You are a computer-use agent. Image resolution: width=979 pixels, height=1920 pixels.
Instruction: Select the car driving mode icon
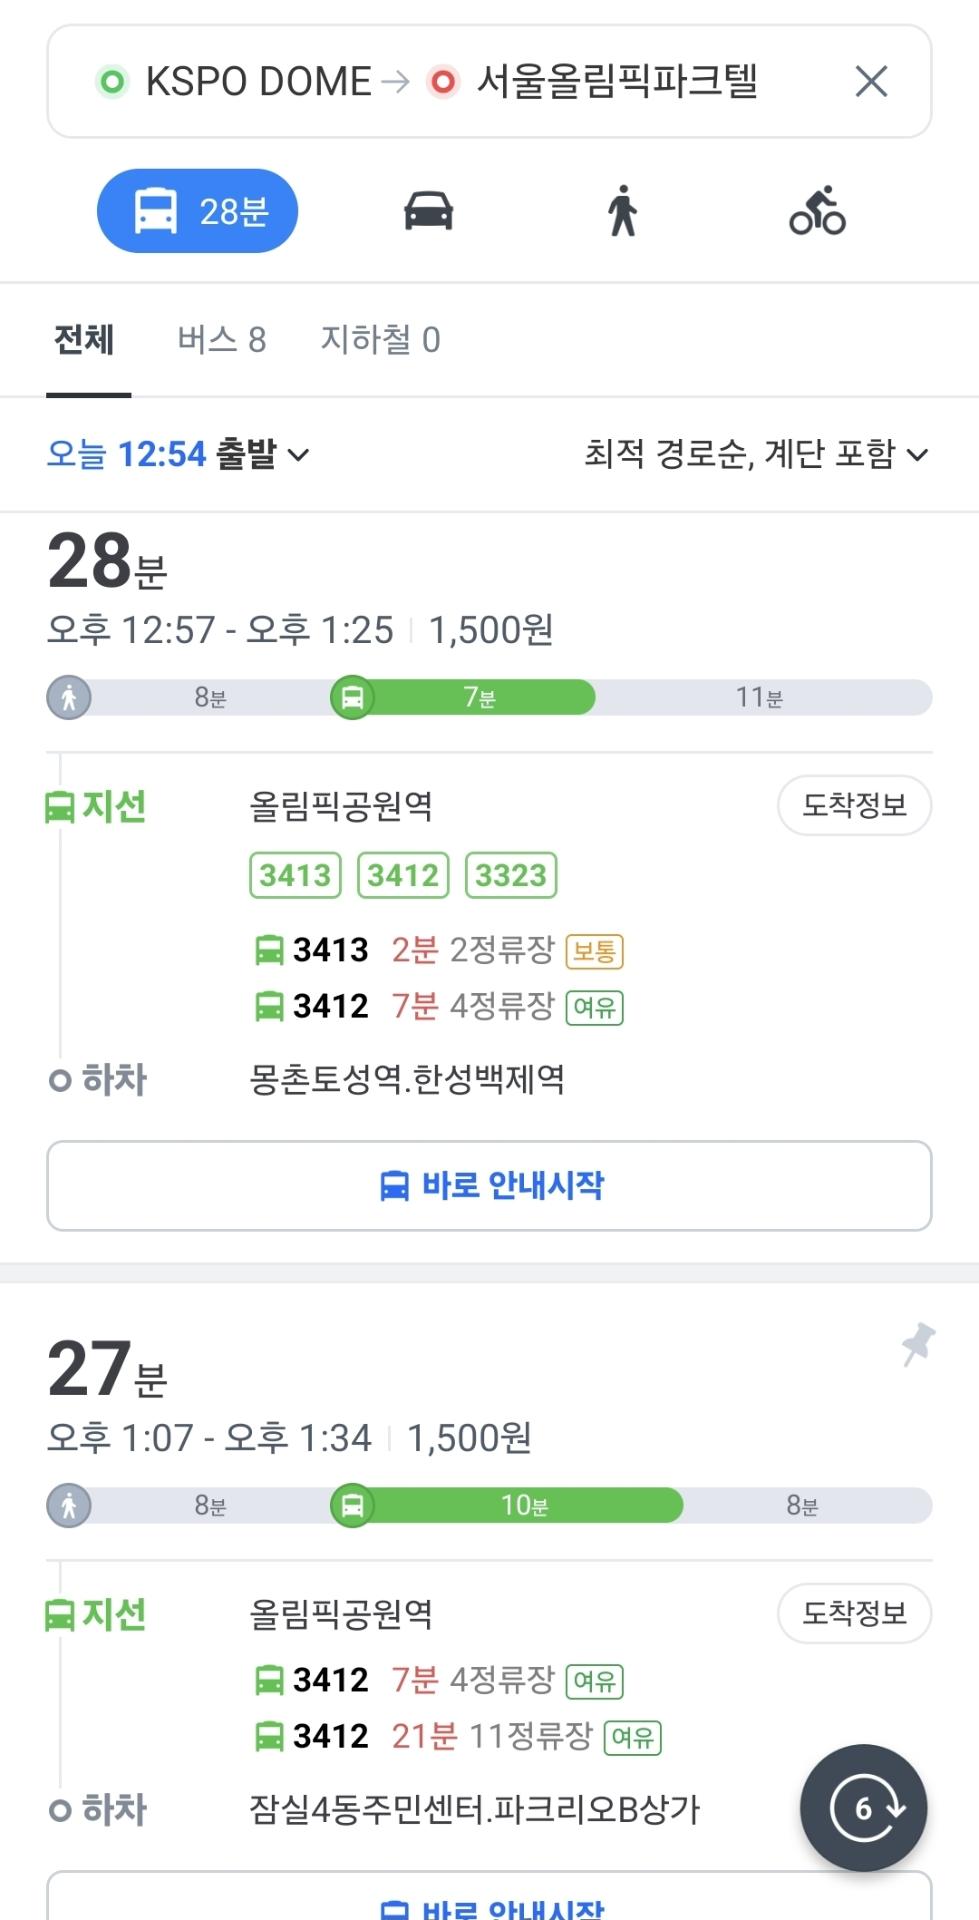coord(428,211)
